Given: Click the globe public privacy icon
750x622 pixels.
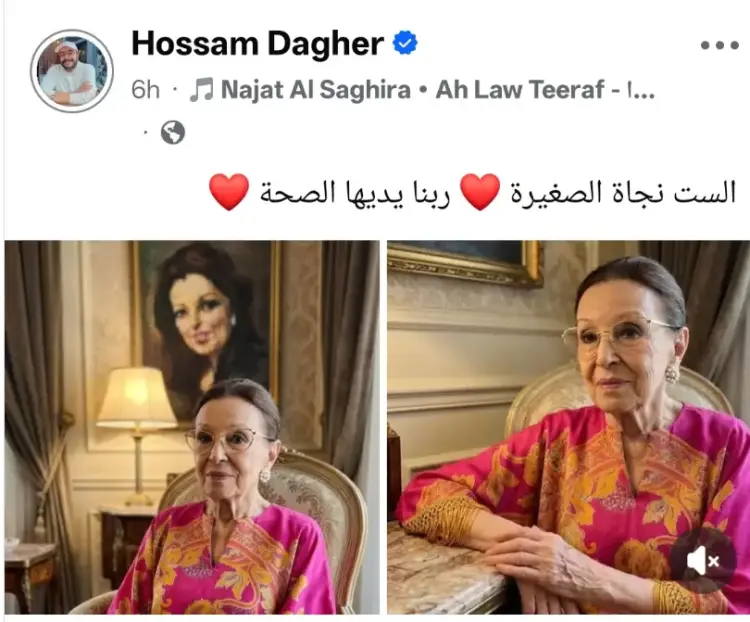Looking at the screenshot, I should click(x=173, y=132).
